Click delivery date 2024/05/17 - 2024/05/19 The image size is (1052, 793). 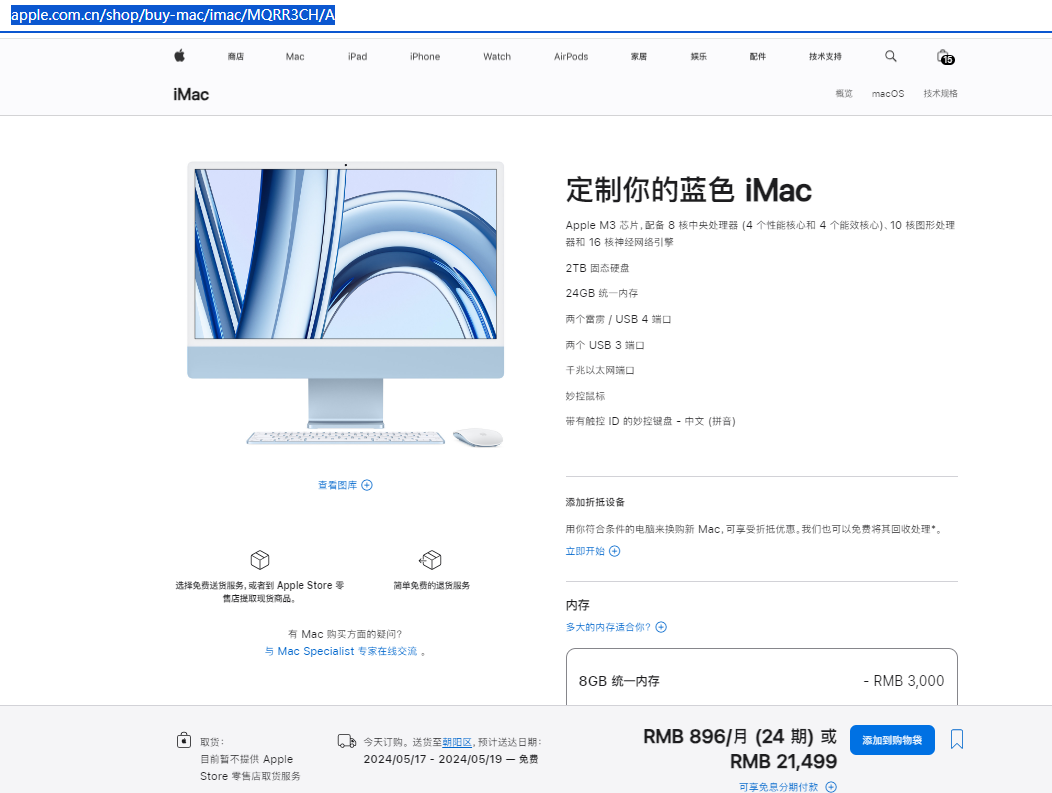(x=433, y=759)
